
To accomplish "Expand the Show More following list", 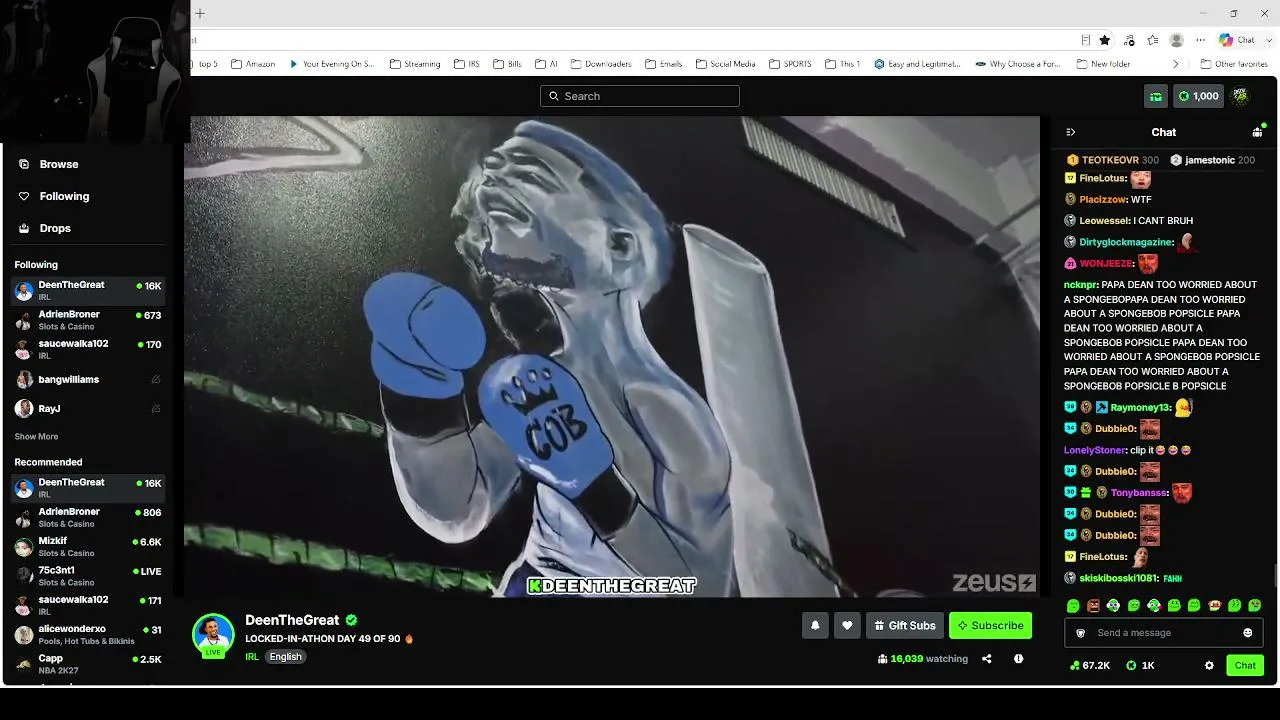I will coord(36,437).
